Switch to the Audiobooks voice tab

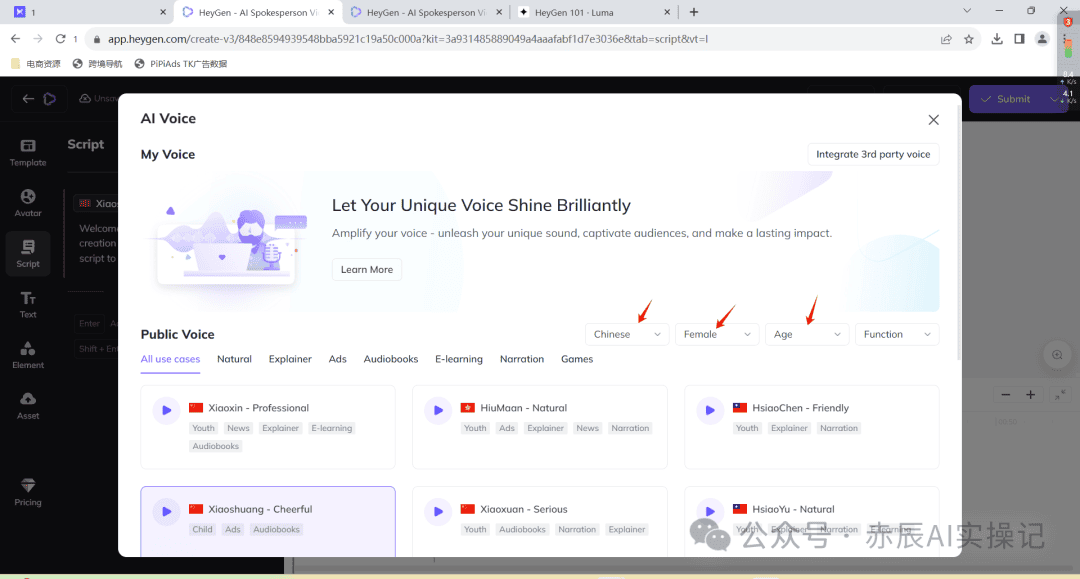point(391,359)
